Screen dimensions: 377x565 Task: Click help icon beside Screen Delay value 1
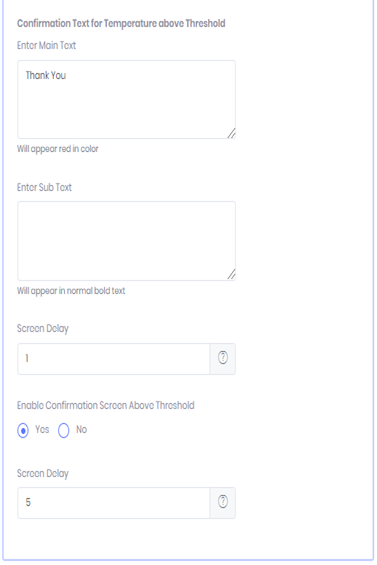coord(223,358)
